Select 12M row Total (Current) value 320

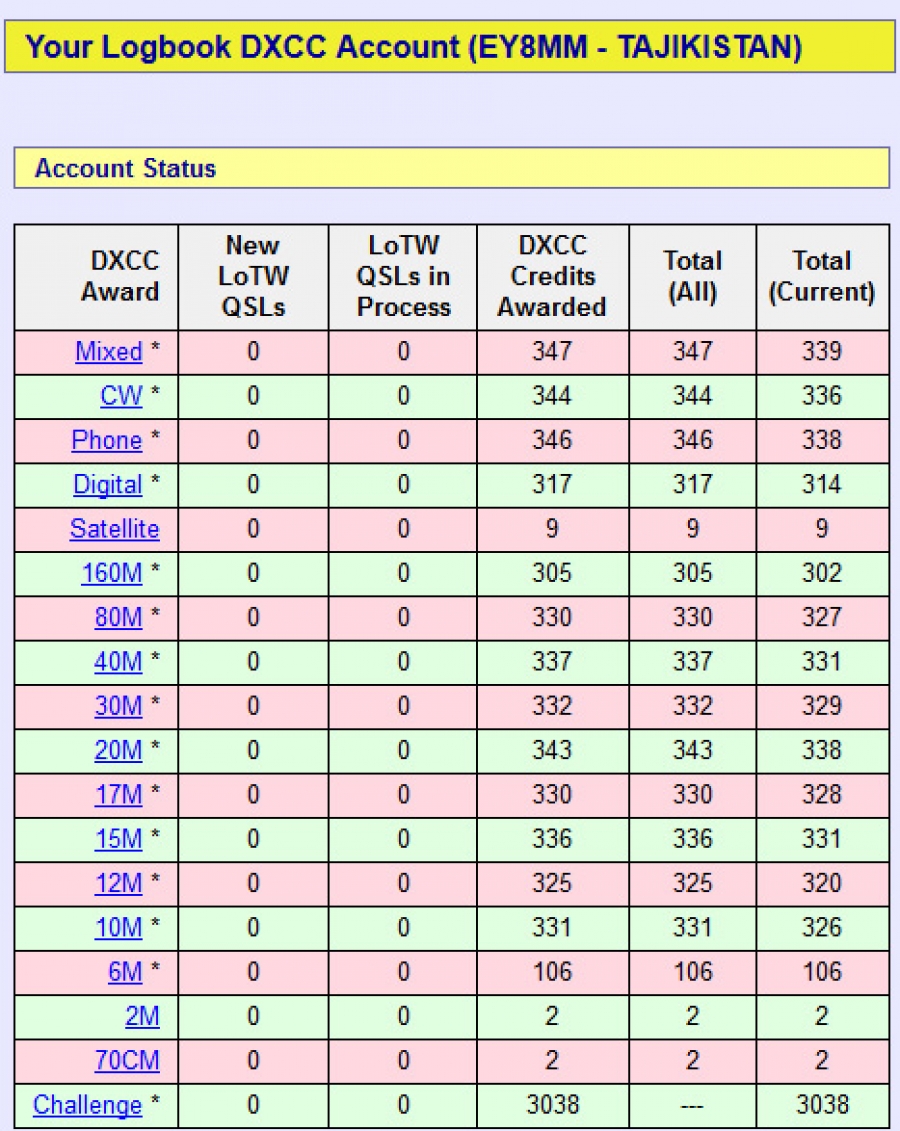pos(822,884)
